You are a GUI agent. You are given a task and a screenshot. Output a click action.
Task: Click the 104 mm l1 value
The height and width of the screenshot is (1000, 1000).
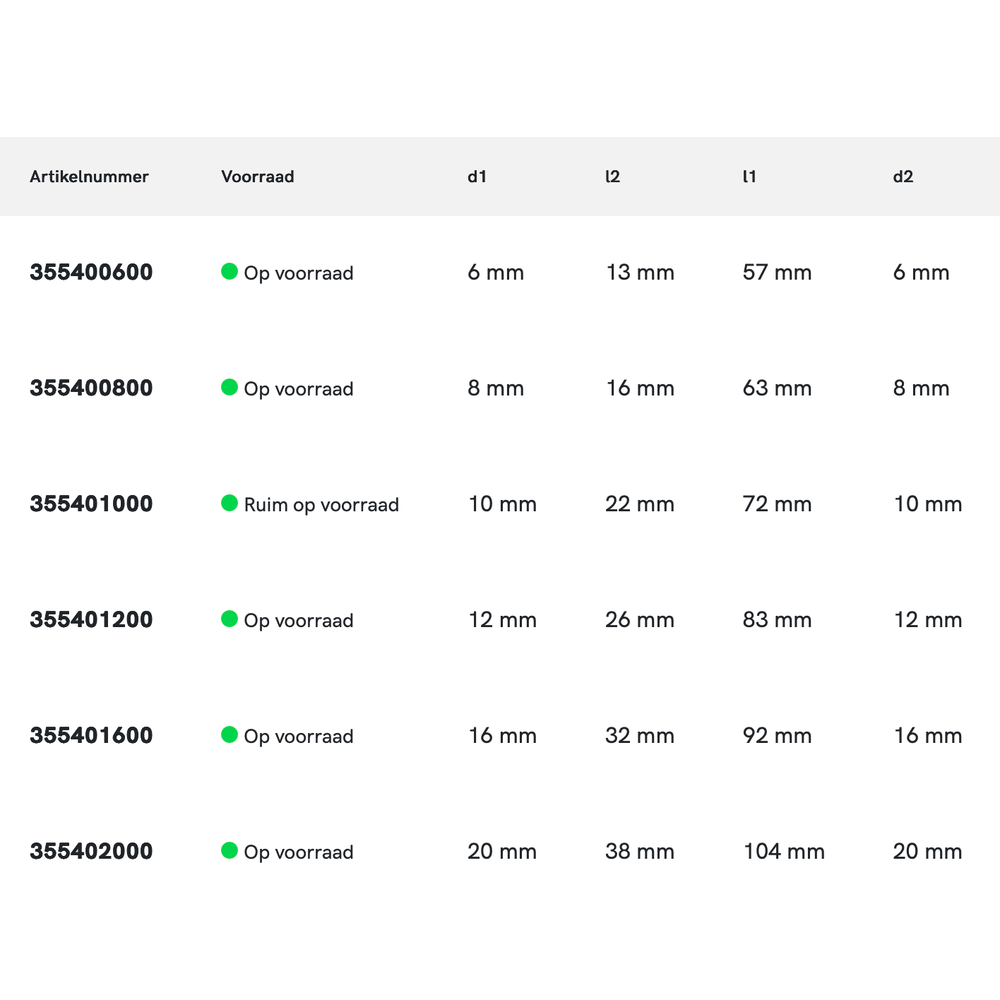click(784, 852)
